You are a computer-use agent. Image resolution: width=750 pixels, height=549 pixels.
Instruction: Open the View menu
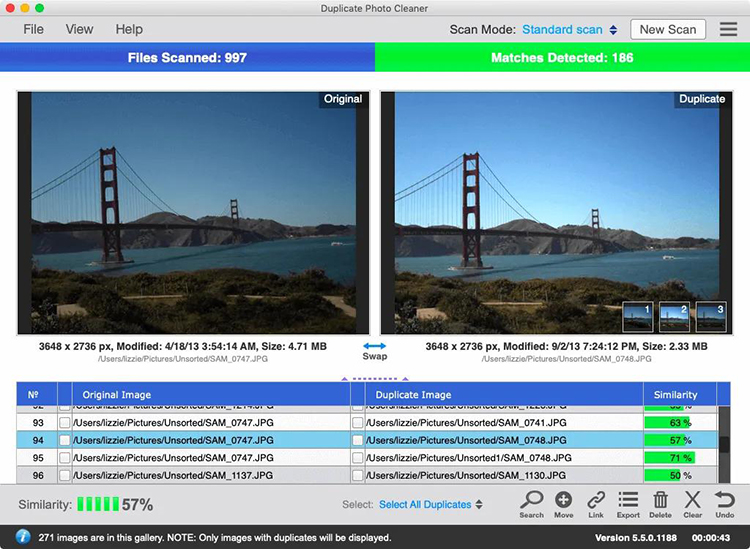[79, 29]
